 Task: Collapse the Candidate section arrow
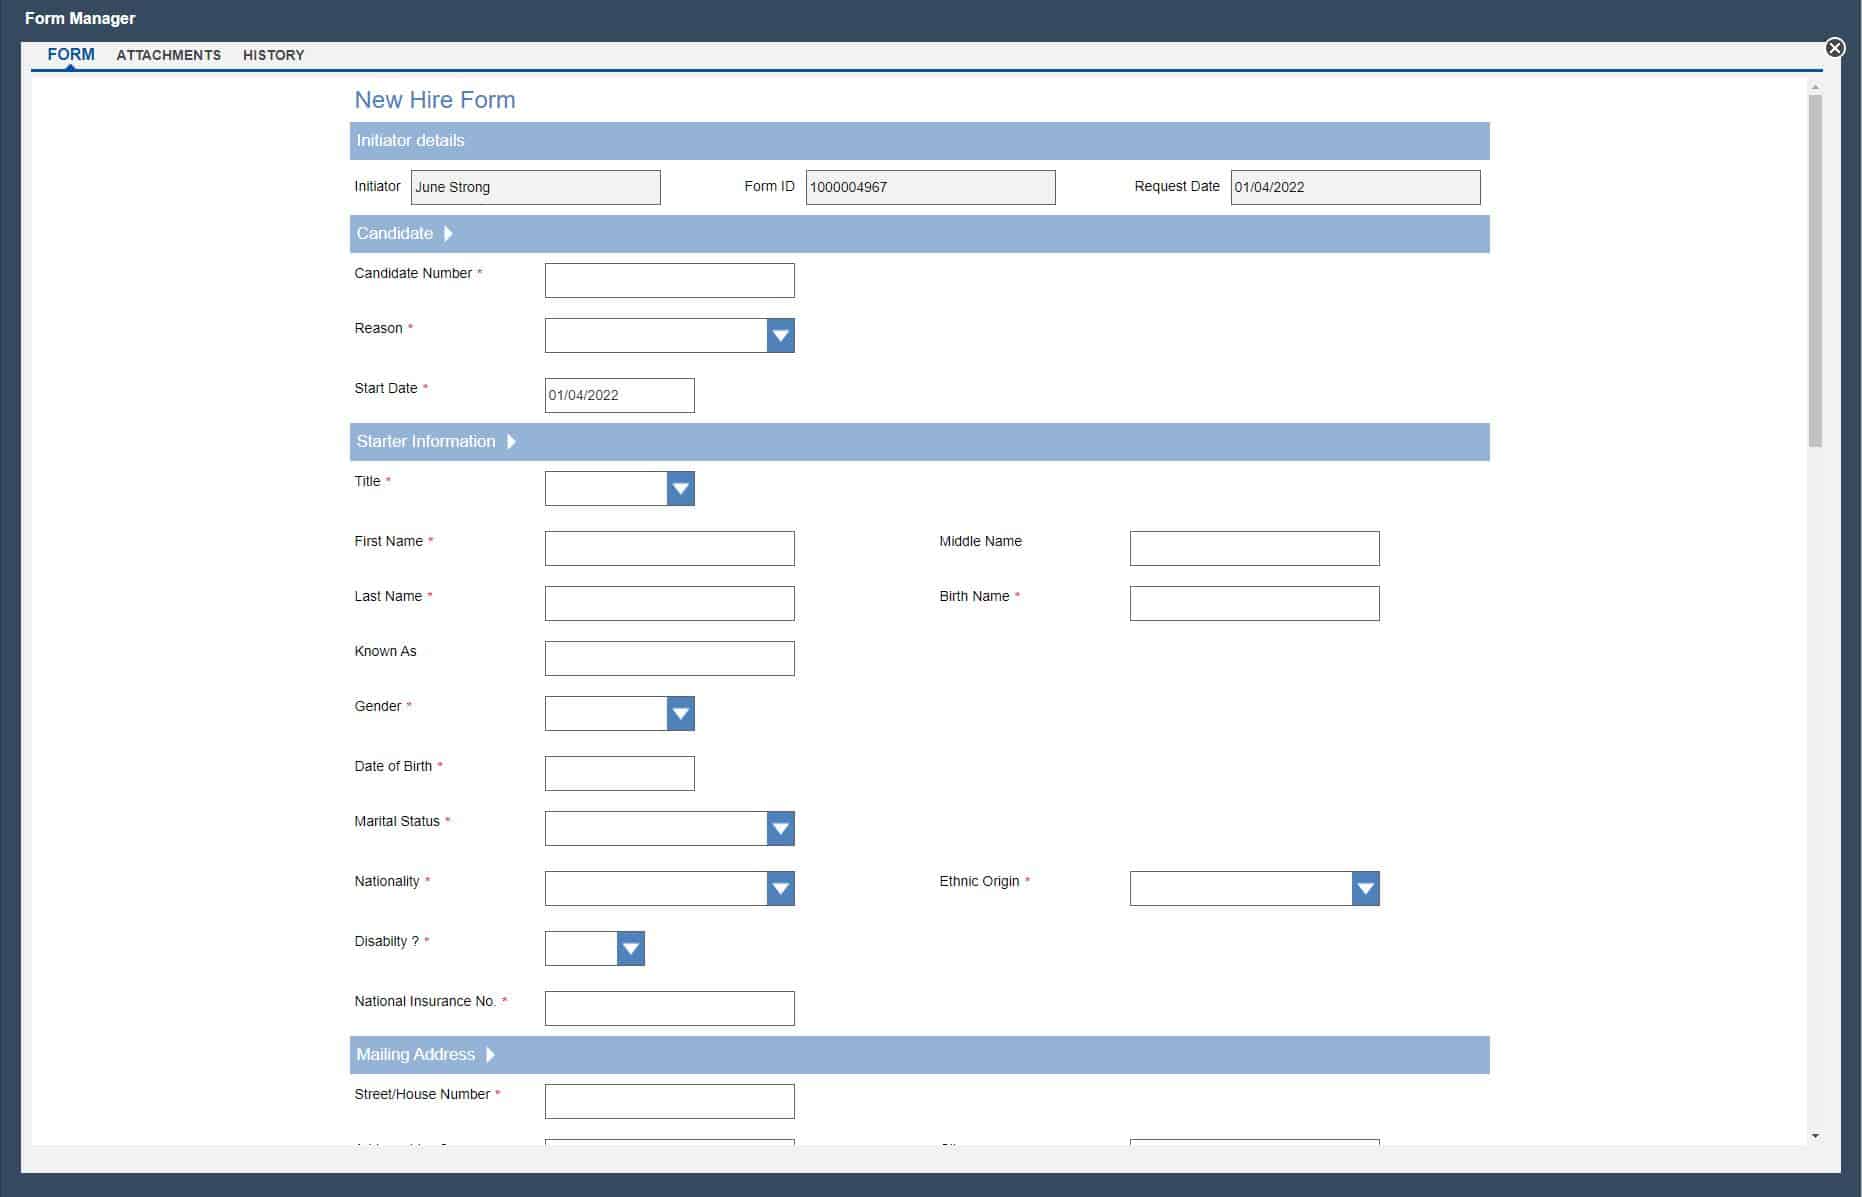coord(448,234)
